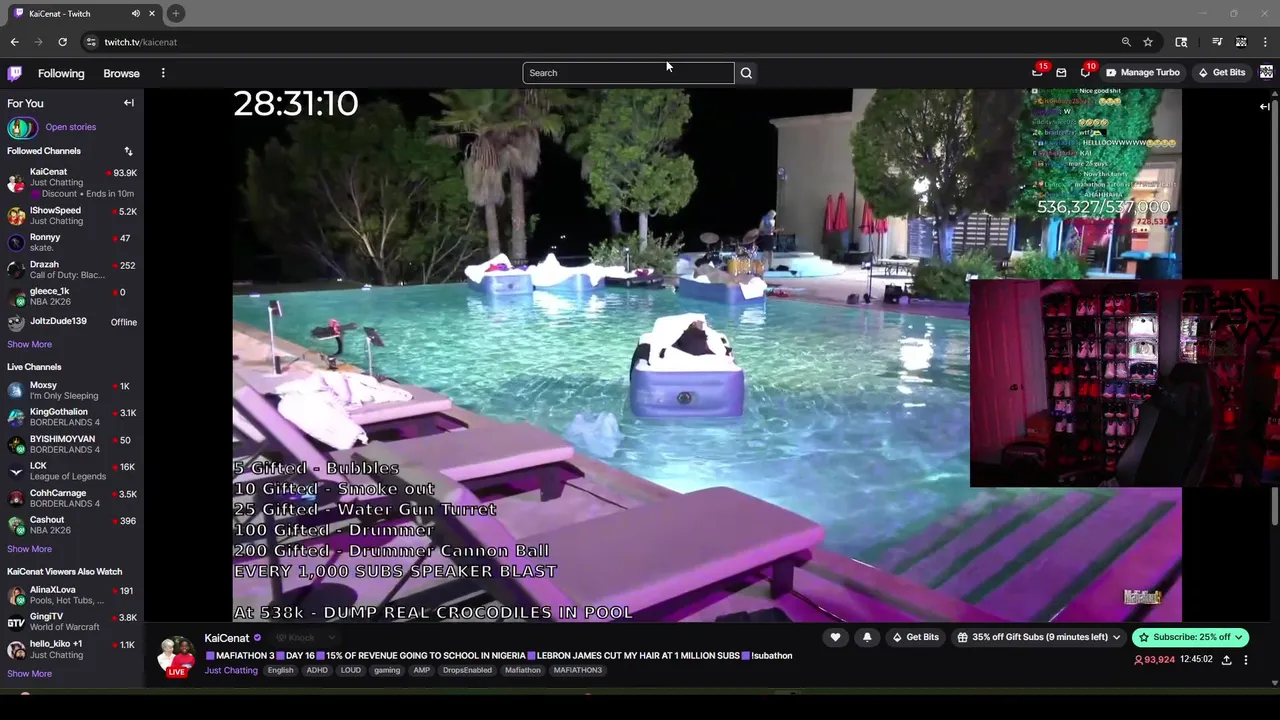This screenshot has width=1280, height=720.
Task: Open the Whispers inbox icon
Action: (x=1061, y=73)
